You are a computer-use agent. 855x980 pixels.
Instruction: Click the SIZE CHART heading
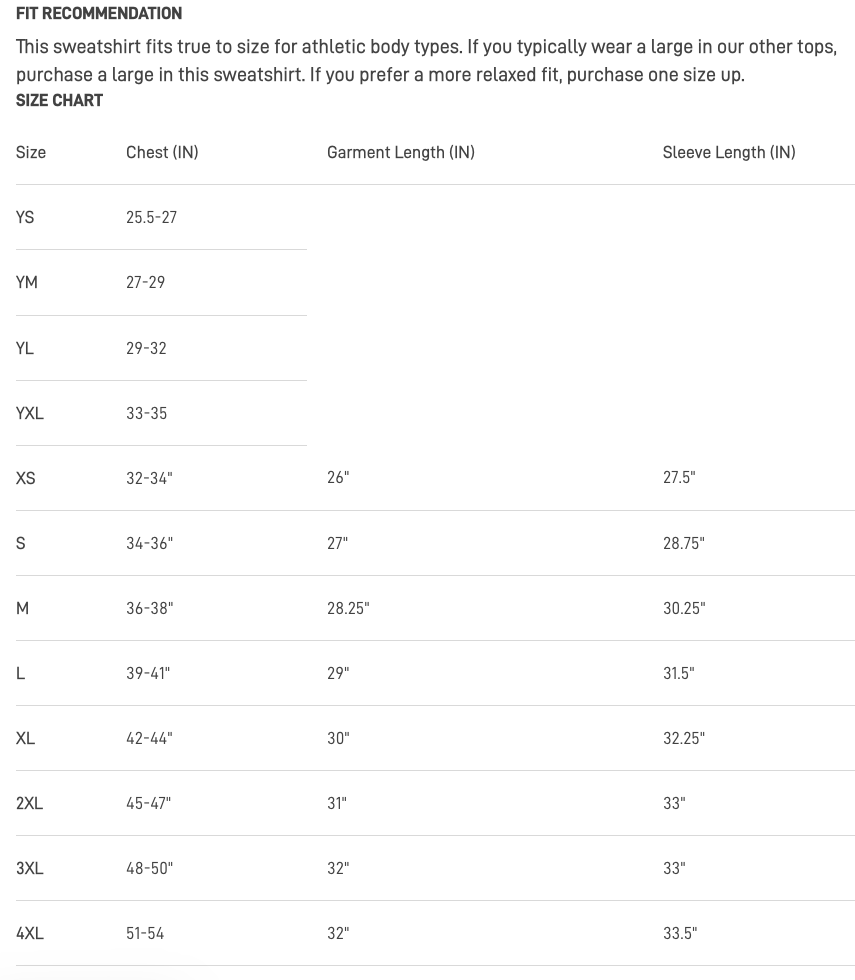tap(59, 101)
